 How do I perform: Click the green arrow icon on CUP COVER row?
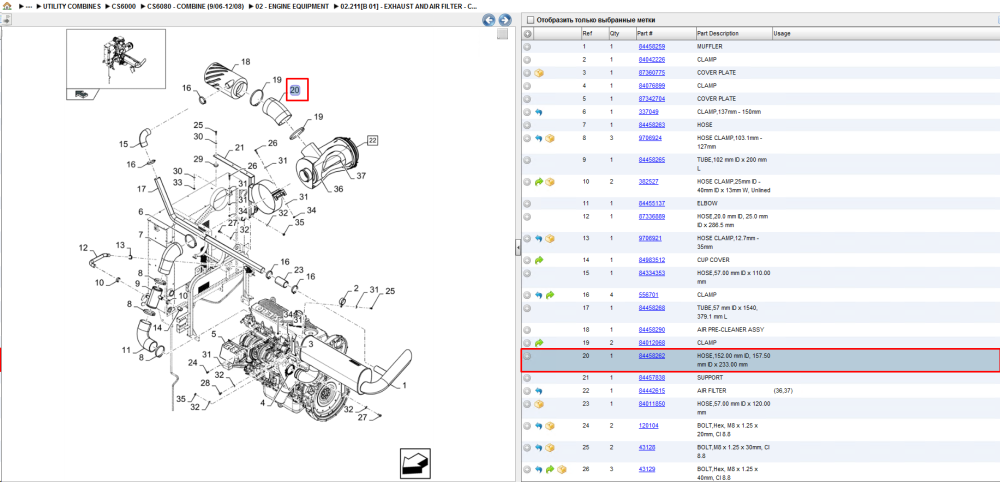pyautogui.click(x=539, y=260)
